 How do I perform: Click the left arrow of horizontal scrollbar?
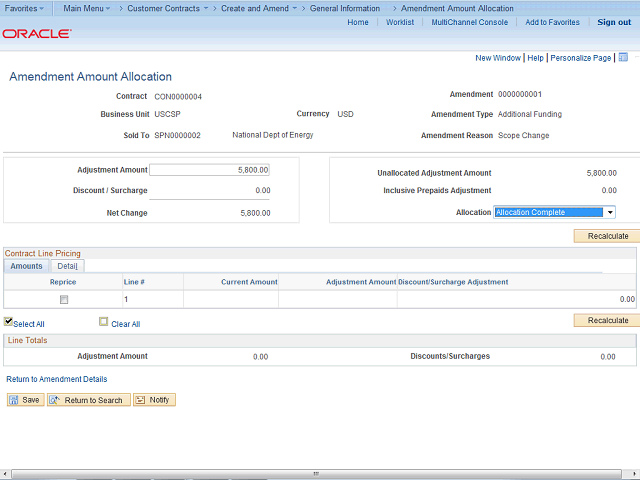(5, 474)
